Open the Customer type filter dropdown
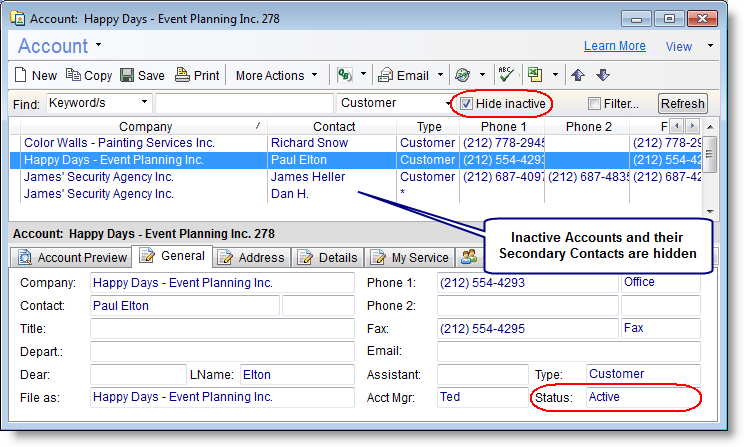Image resolution: width=744 pixels, height=447 pixels. tap(449, 103)
